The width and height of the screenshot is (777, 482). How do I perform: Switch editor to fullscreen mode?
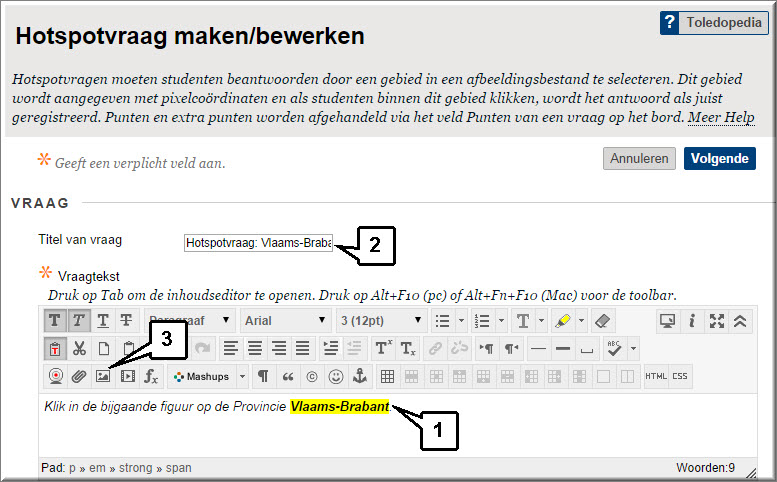click(716, 321)
